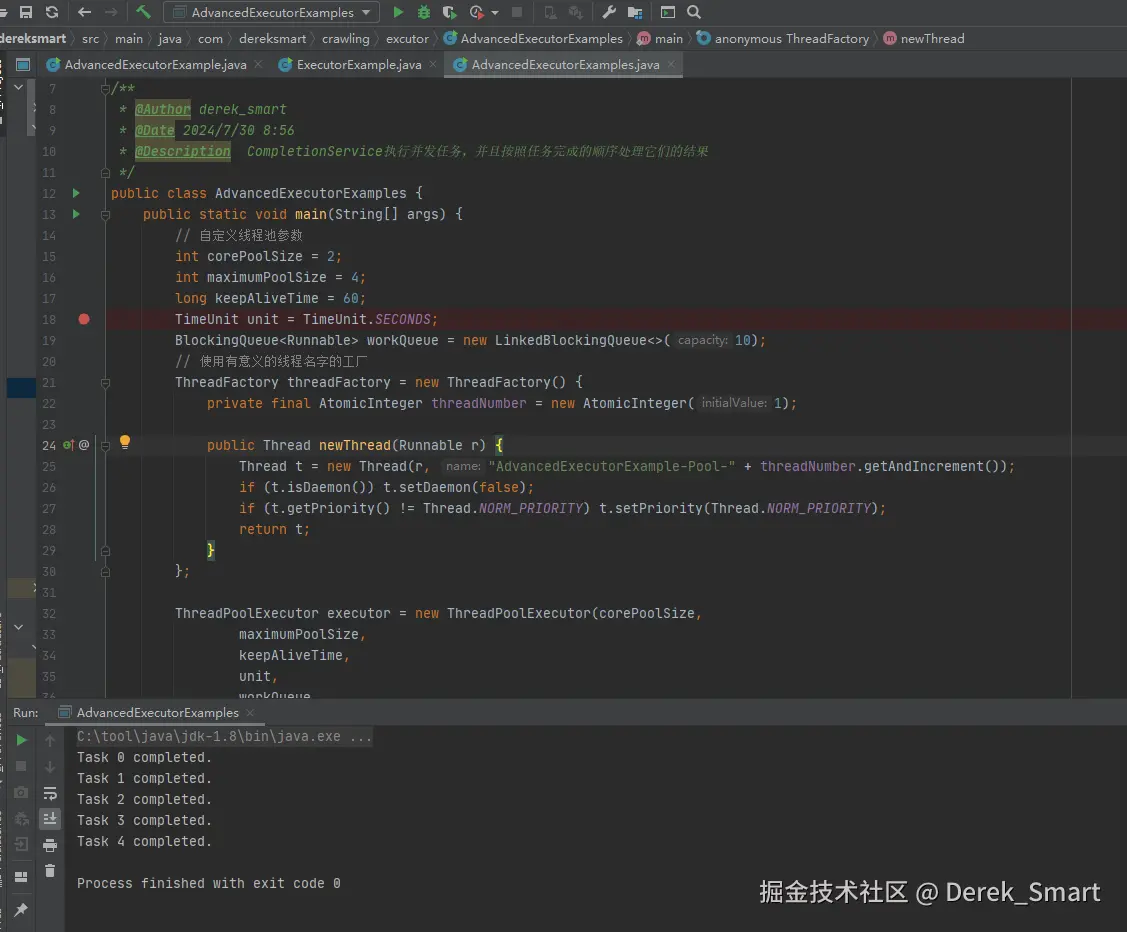This screenshot has height=932, width=1127.
Task: Pin the Run tab with pin icon
Action: coord(21,910)
